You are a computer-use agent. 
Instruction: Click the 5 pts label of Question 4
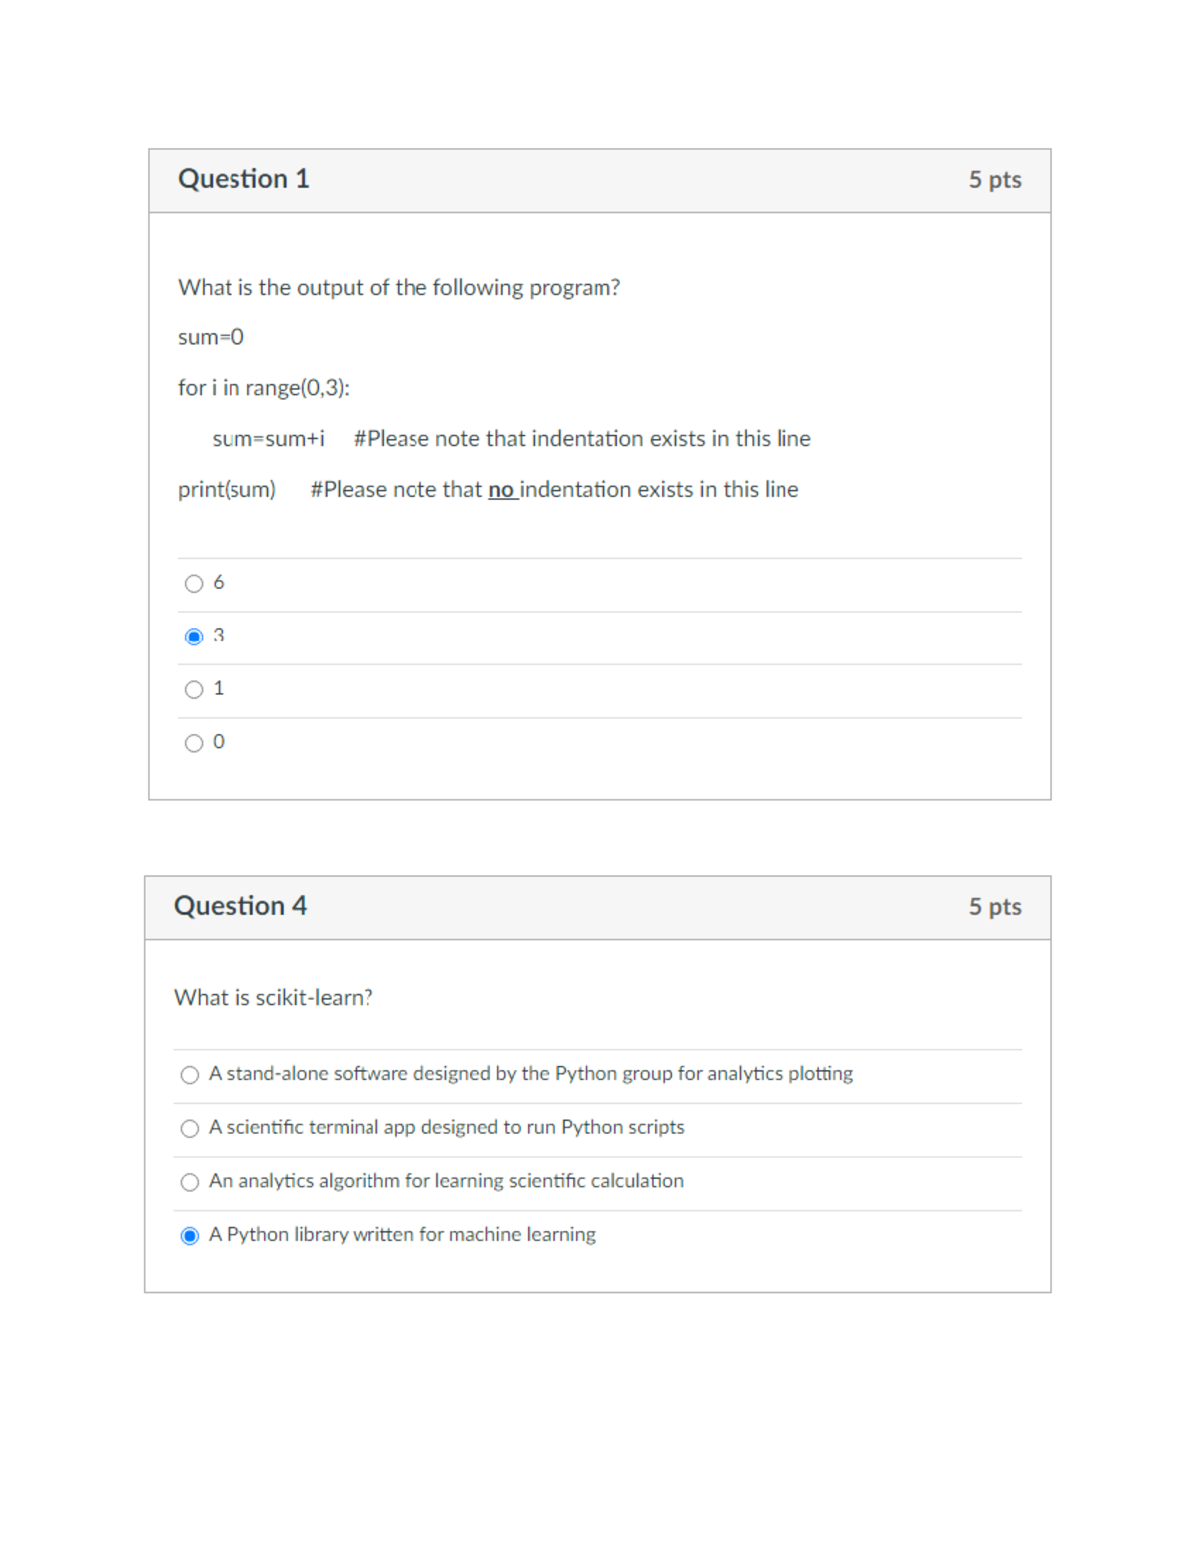point(994,907)
